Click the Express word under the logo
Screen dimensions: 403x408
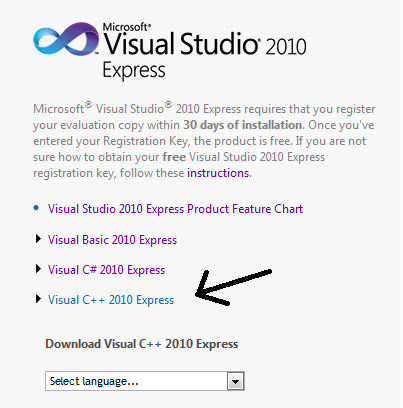(134, 70)
